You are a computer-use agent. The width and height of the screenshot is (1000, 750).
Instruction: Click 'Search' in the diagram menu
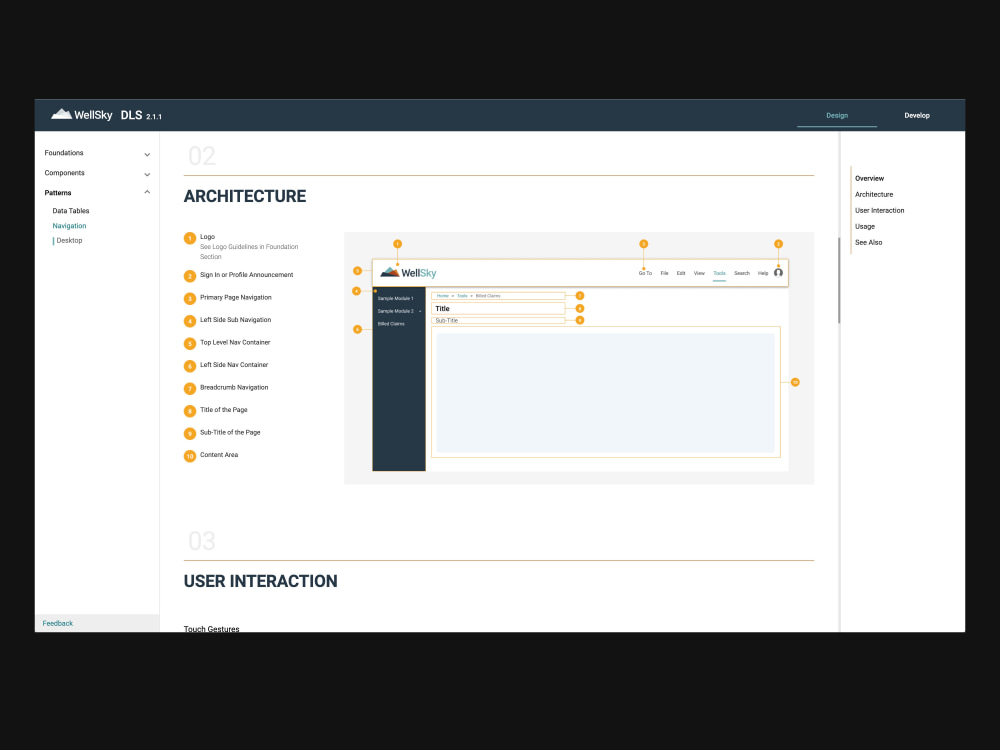(742, 273)
